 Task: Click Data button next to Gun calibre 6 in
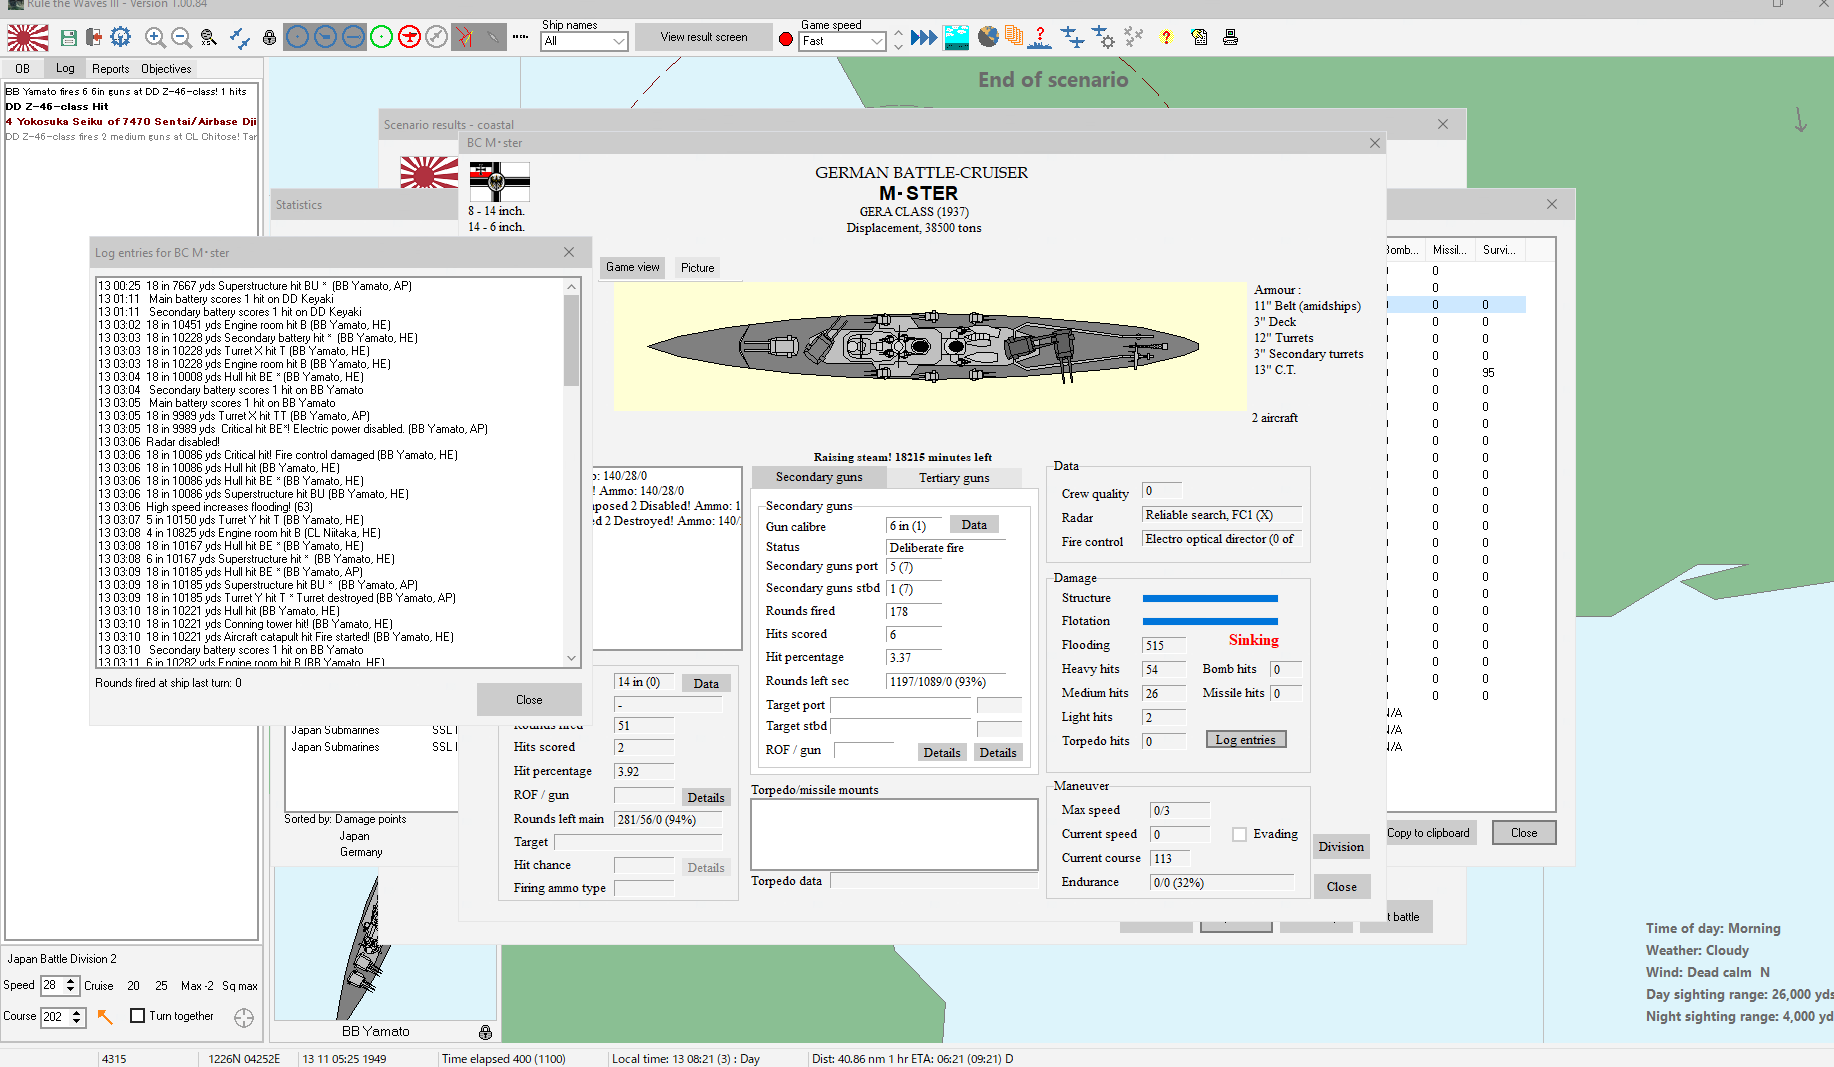(974, 525)
